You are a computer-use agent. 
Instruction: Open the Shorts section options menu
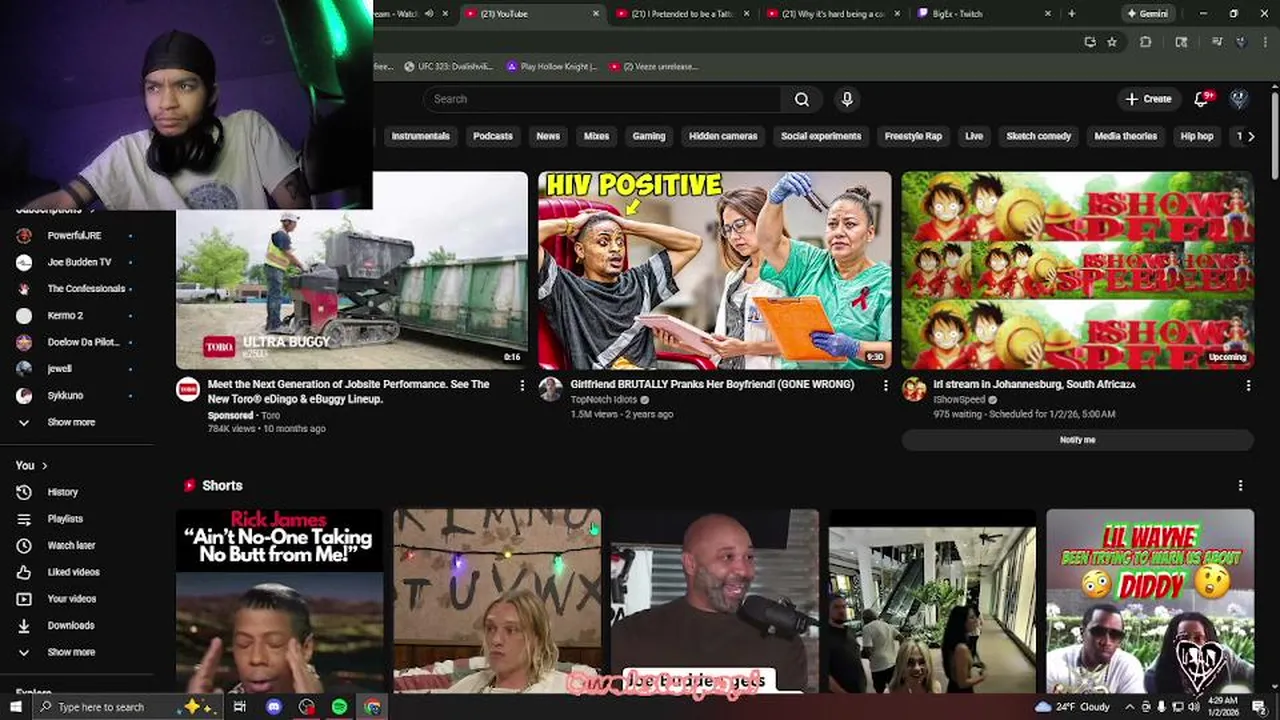coord(1240,485)
